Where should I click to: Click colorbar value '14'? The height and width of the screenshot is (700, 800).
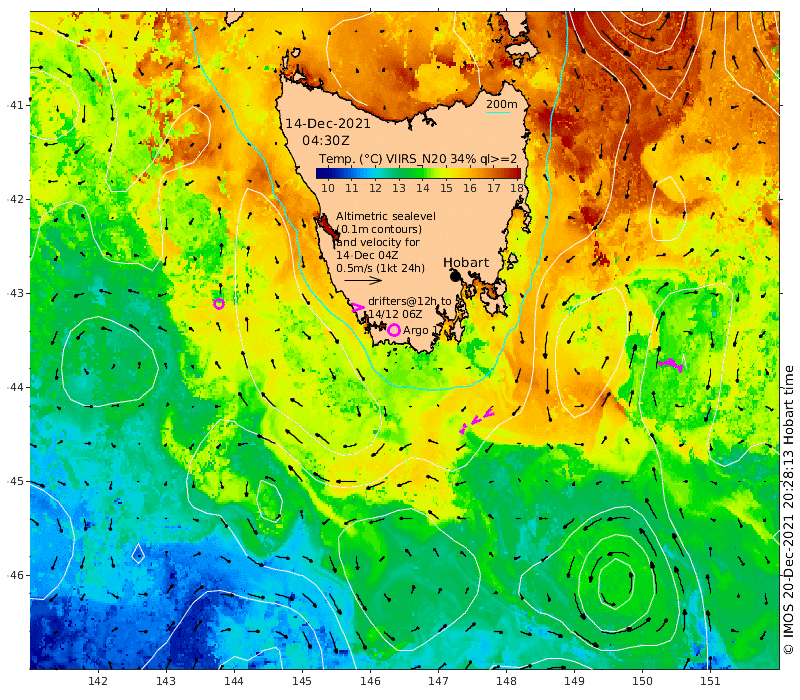point(422,188)
